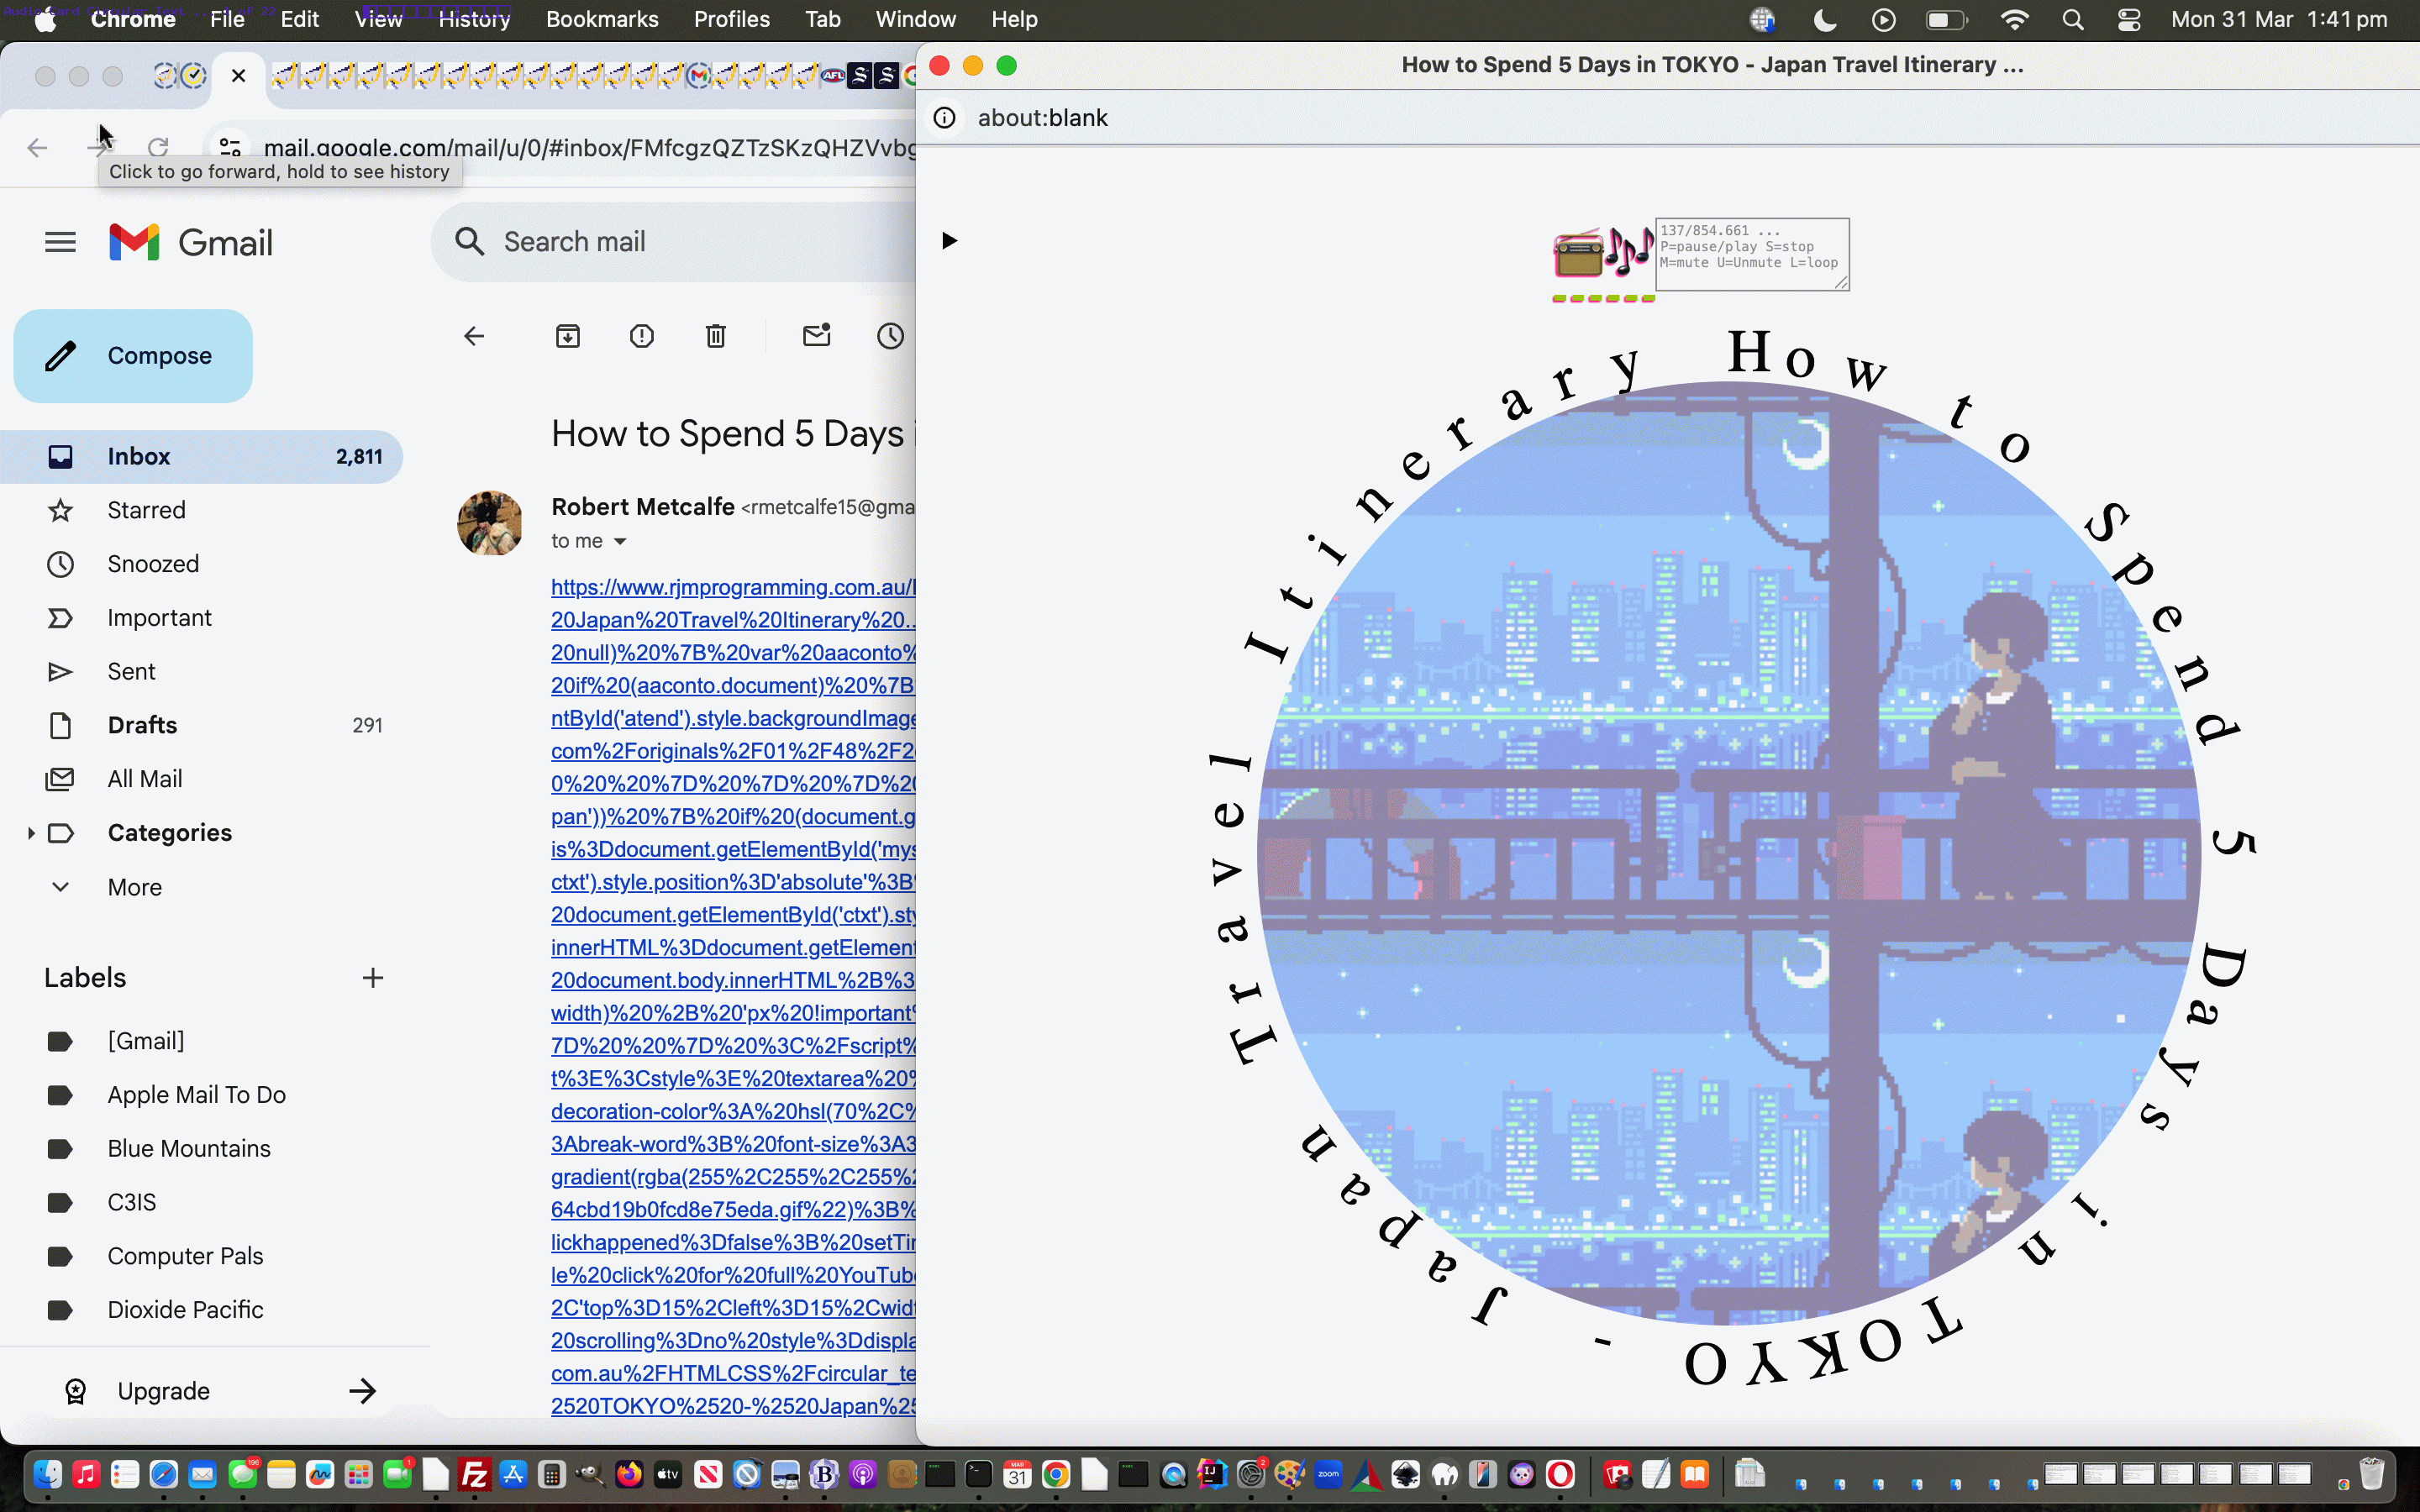Report this email as spam
Viewport: 2420px width, 1512px height.
(642, 336)
